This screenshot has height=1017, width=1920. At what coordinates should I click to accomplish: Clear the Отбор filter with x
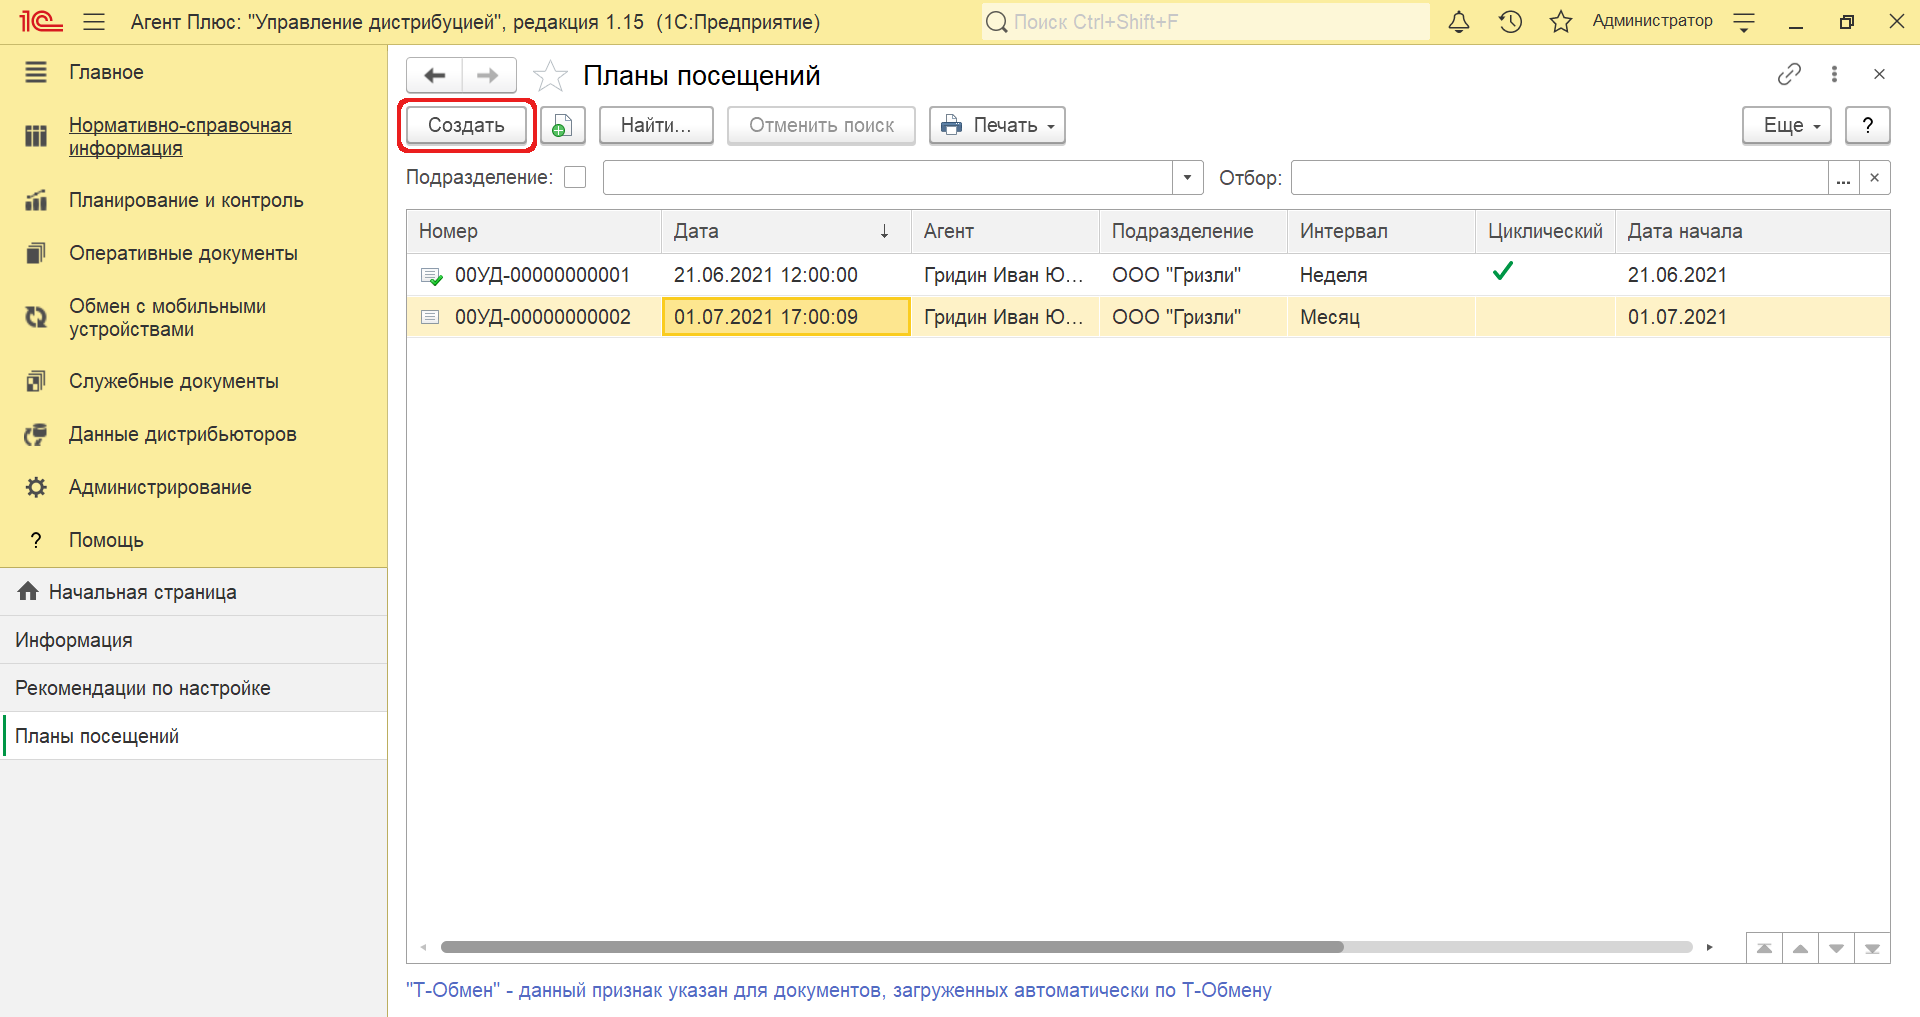click(x=1875, y=178)
